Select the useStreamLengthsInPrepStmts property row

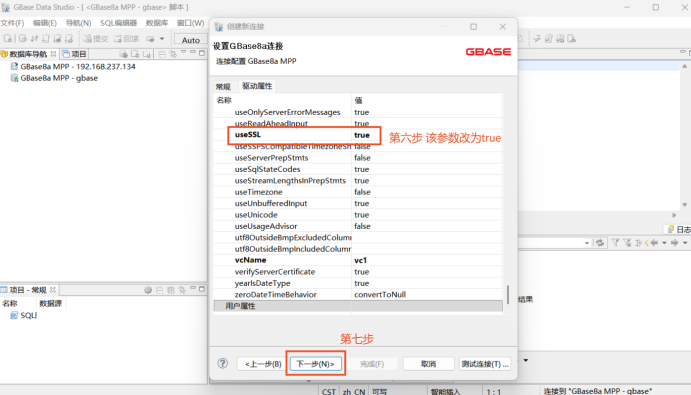point(357,181)
